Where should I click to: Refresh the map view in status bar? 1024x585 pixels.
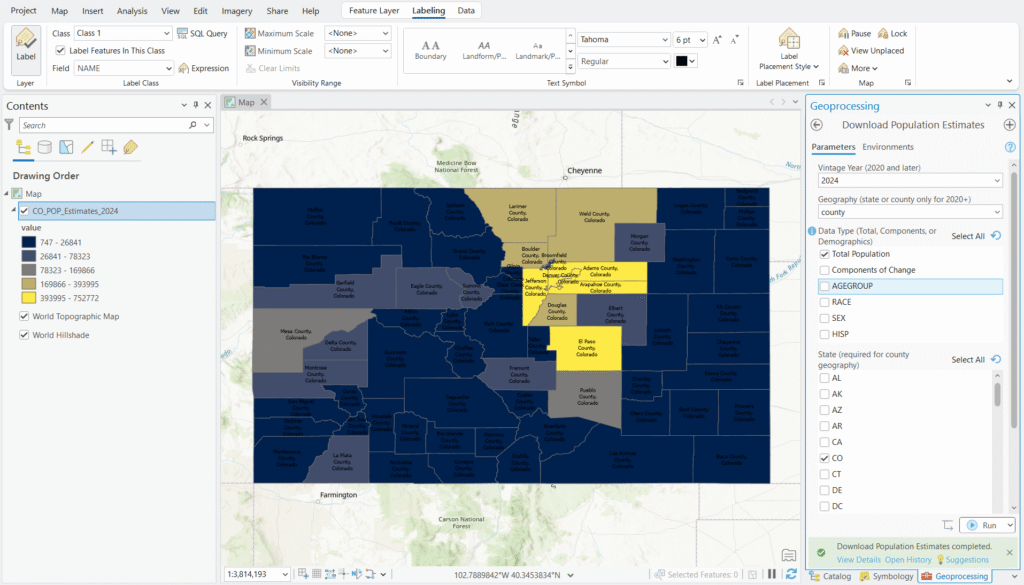[791, 574]
